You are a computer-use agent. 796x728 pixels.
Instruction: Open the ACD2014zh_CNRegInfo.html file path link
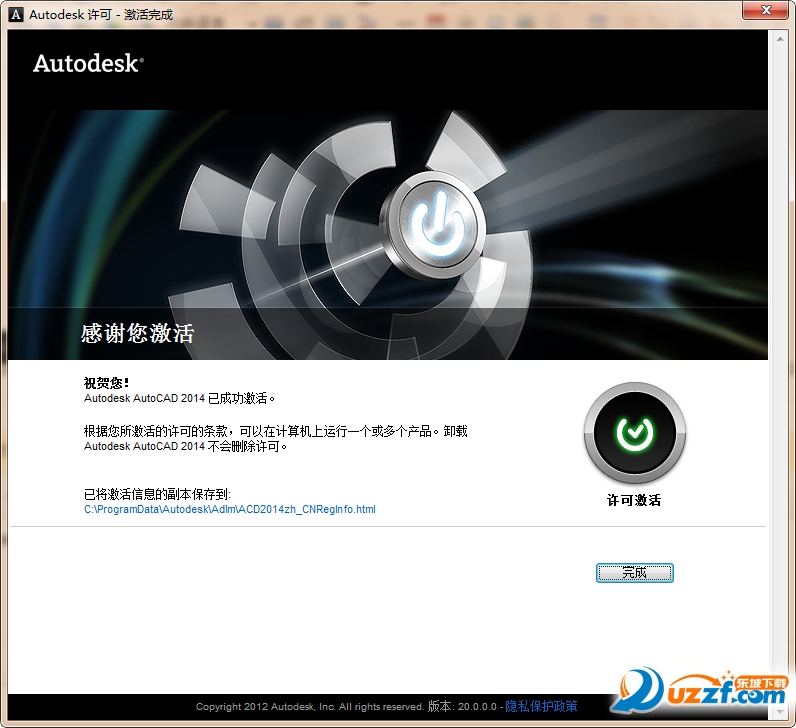coord(230,509)
